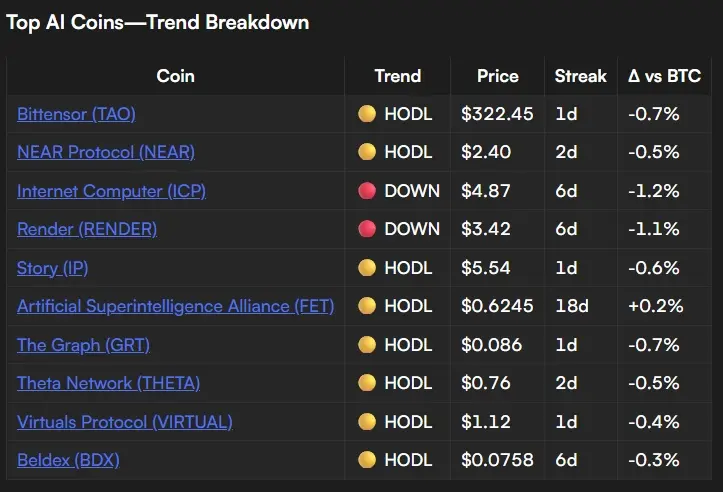Open The Graph (GRT) link
The width and height of the screenshot is (723, 492).
tap(83, 345)
